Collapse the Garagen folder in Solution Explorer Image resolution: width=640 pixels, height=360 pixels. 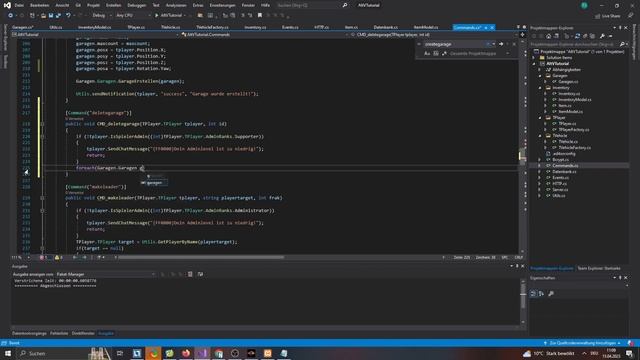(x=540, y=76)
